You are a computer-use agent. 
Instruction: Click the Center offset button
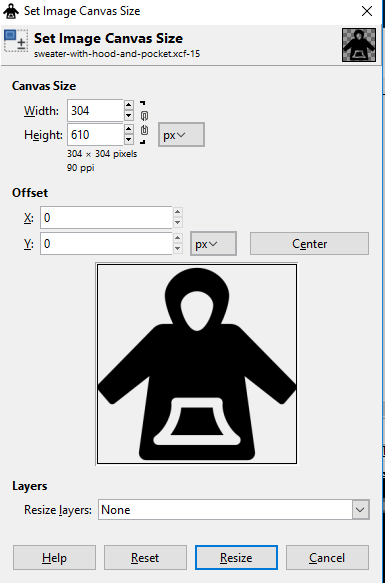coord(309,244)
